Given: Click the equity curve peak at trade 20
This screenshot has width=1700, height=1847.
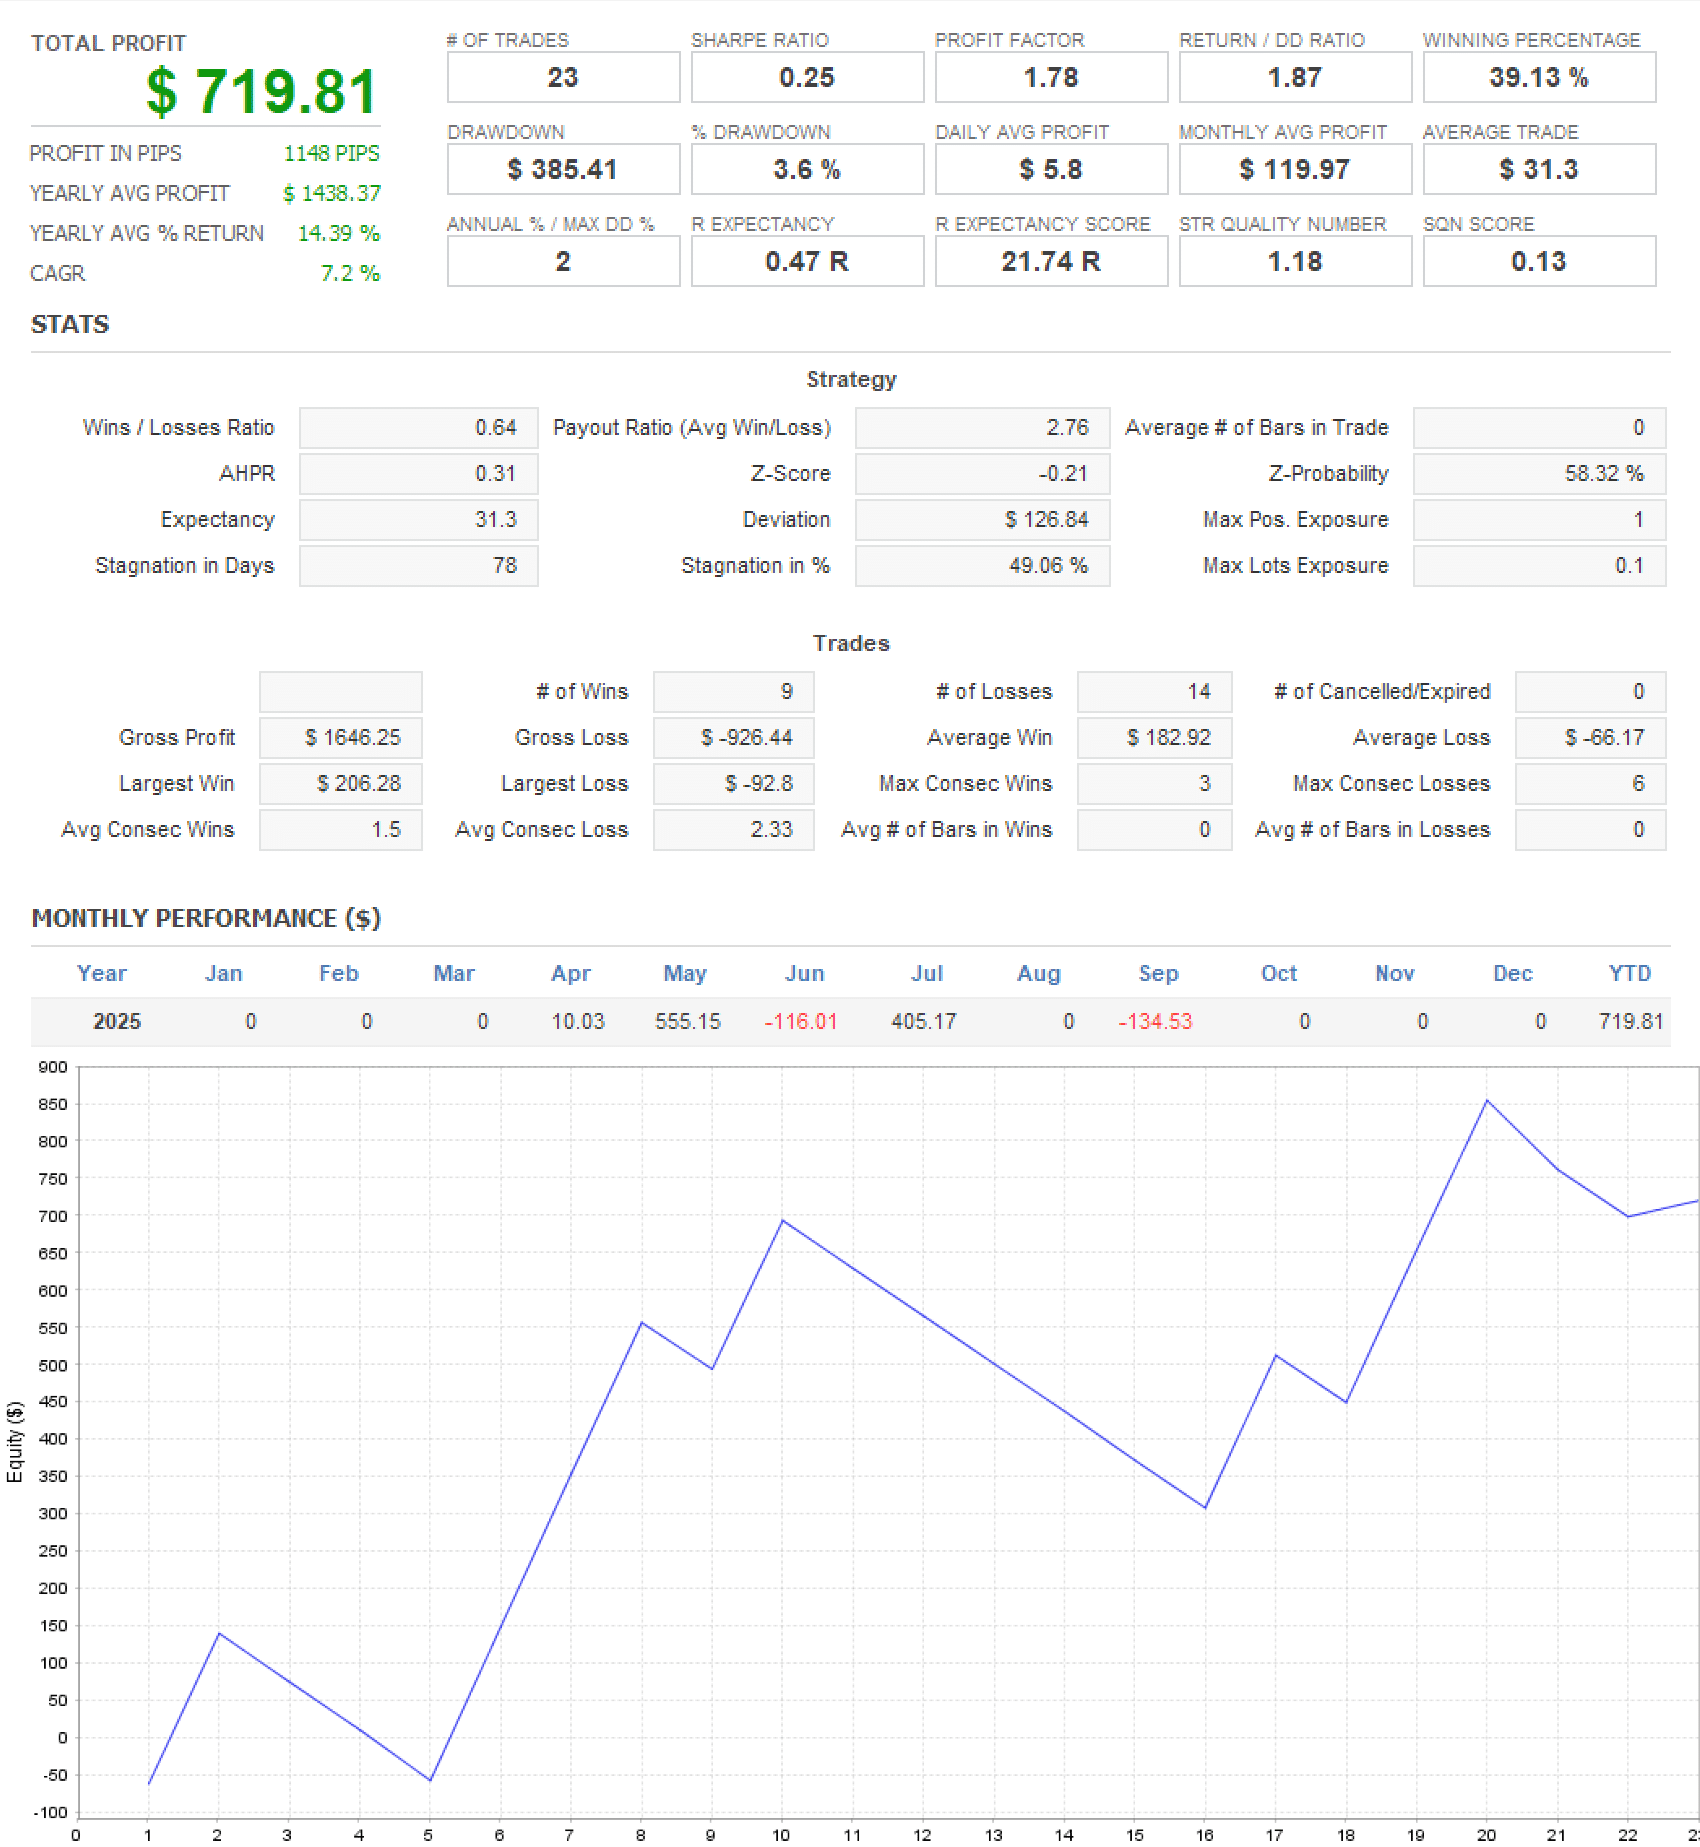Looking at the screenshot, I should (x=1487, y=1101).
